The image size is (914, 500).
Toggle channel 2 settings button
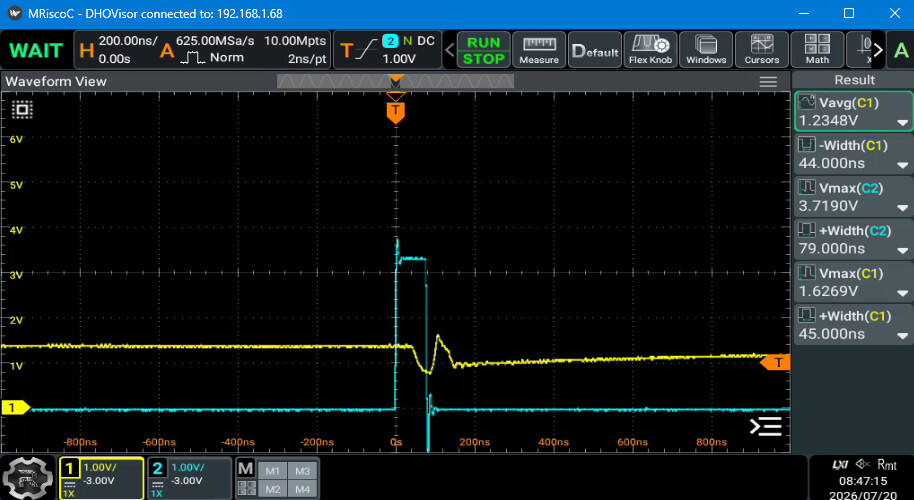(189, 478)
